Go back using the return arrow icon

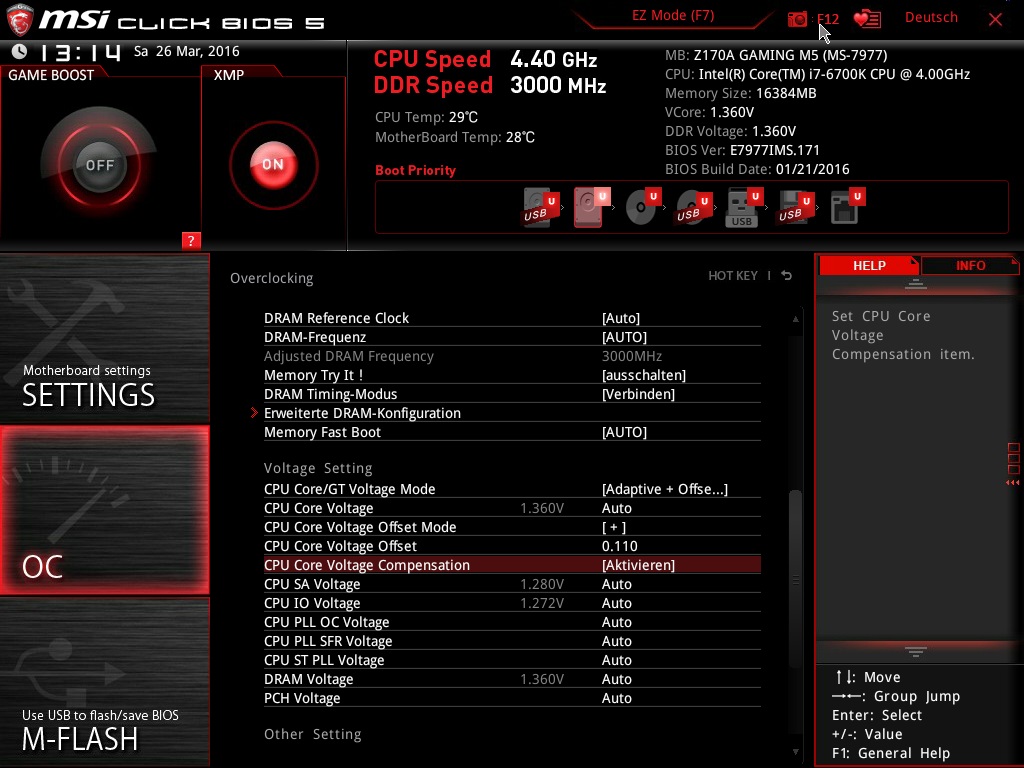[x=787, y=276]
